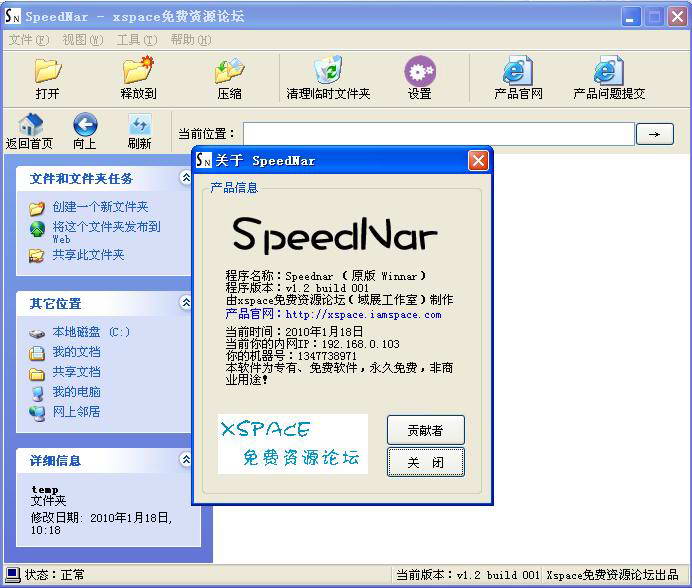692x588 pixels.
Task: Click the shared folder icon beside 共享此文件夹
Action: (x=37, y=255)
